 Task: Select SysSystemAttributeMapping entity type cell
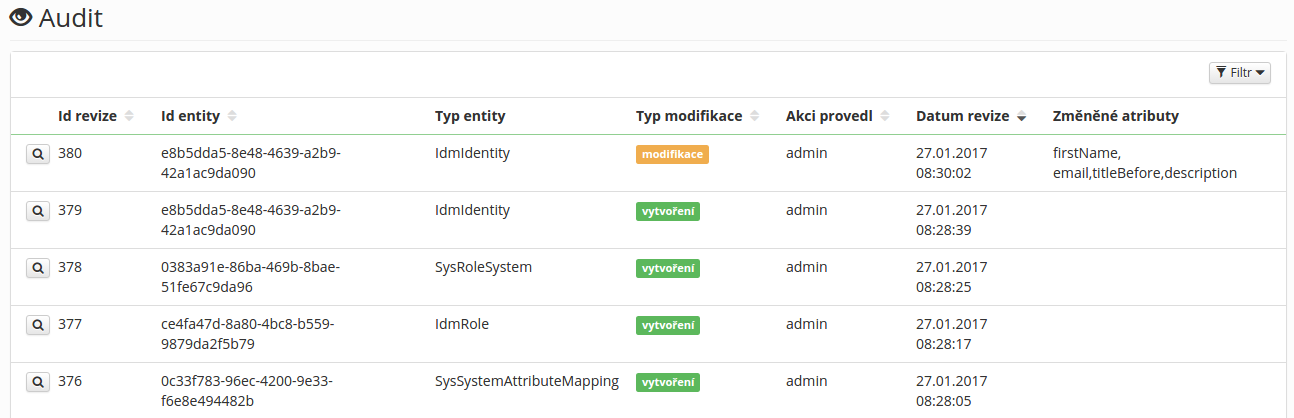[x=527, y=381]
